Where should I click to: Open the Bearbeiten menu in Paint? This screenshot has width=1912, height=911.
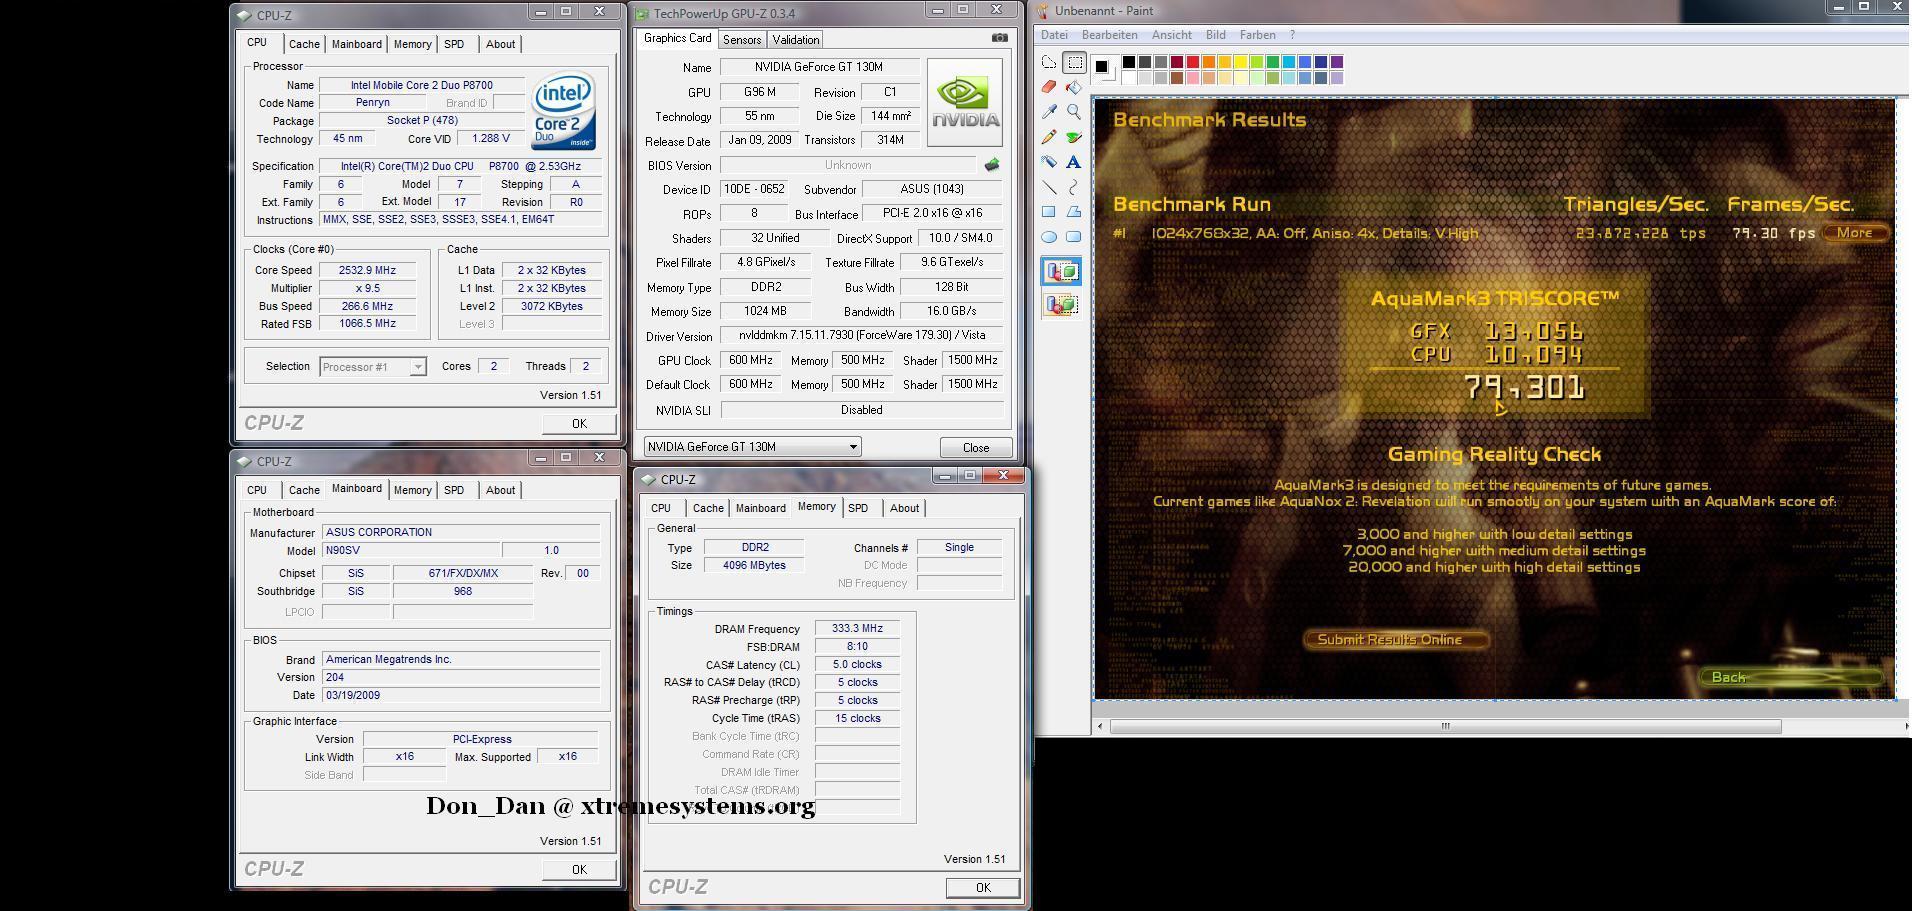tap(1109, 35)
